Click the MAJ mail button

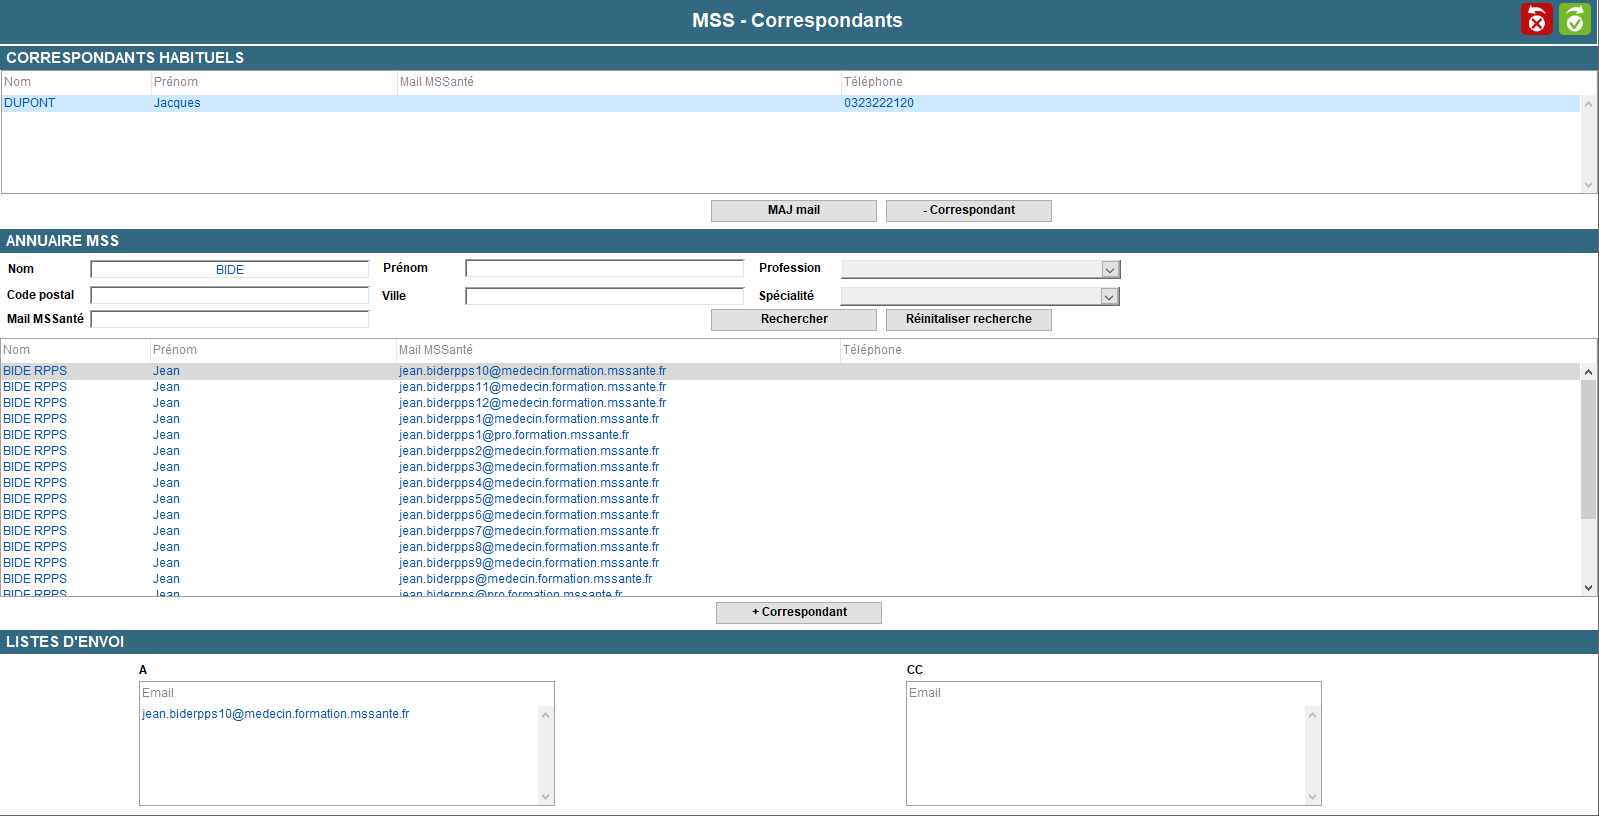[x=793, y=210]
